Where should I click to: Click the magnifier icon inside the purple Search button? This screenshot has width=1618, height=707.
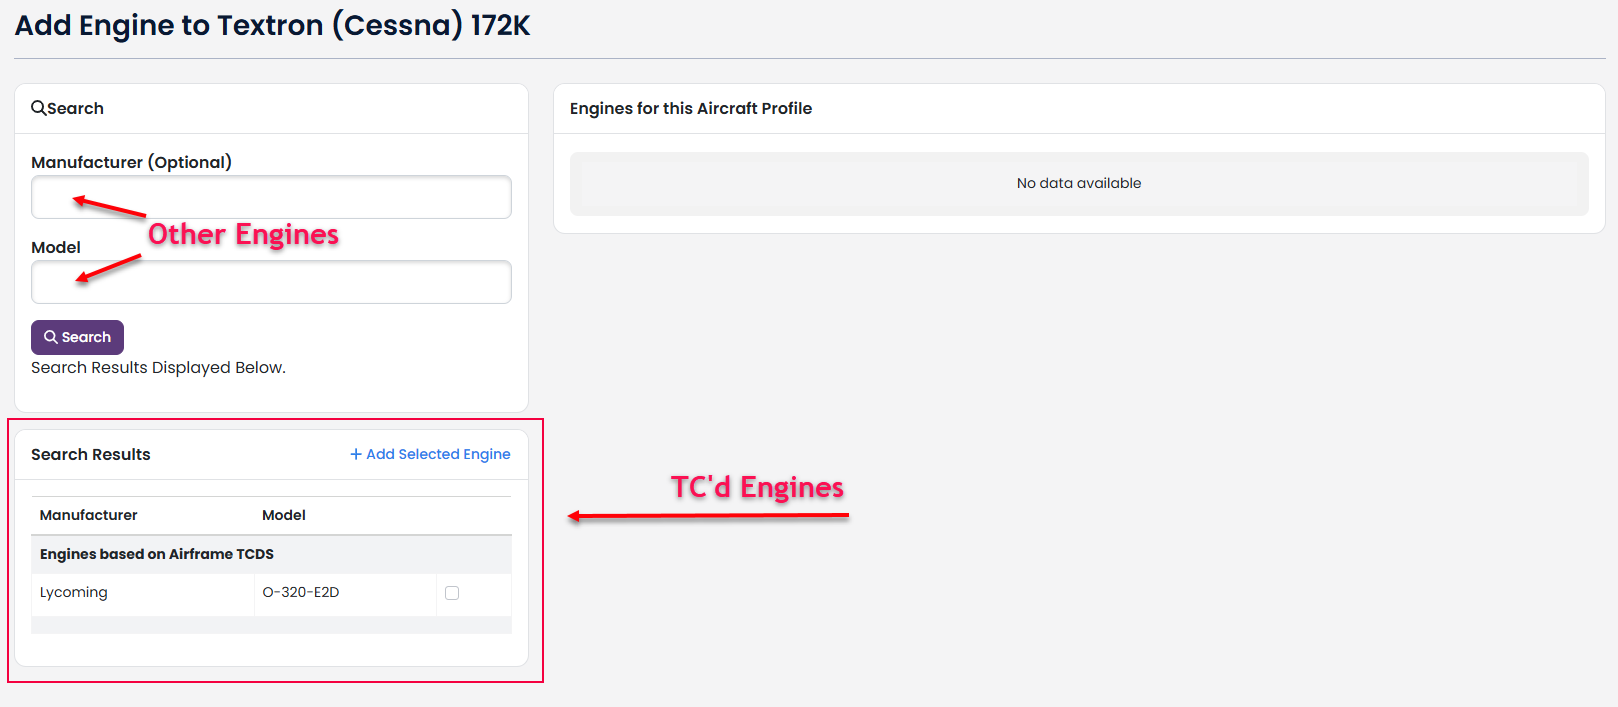tap(50, 337)
